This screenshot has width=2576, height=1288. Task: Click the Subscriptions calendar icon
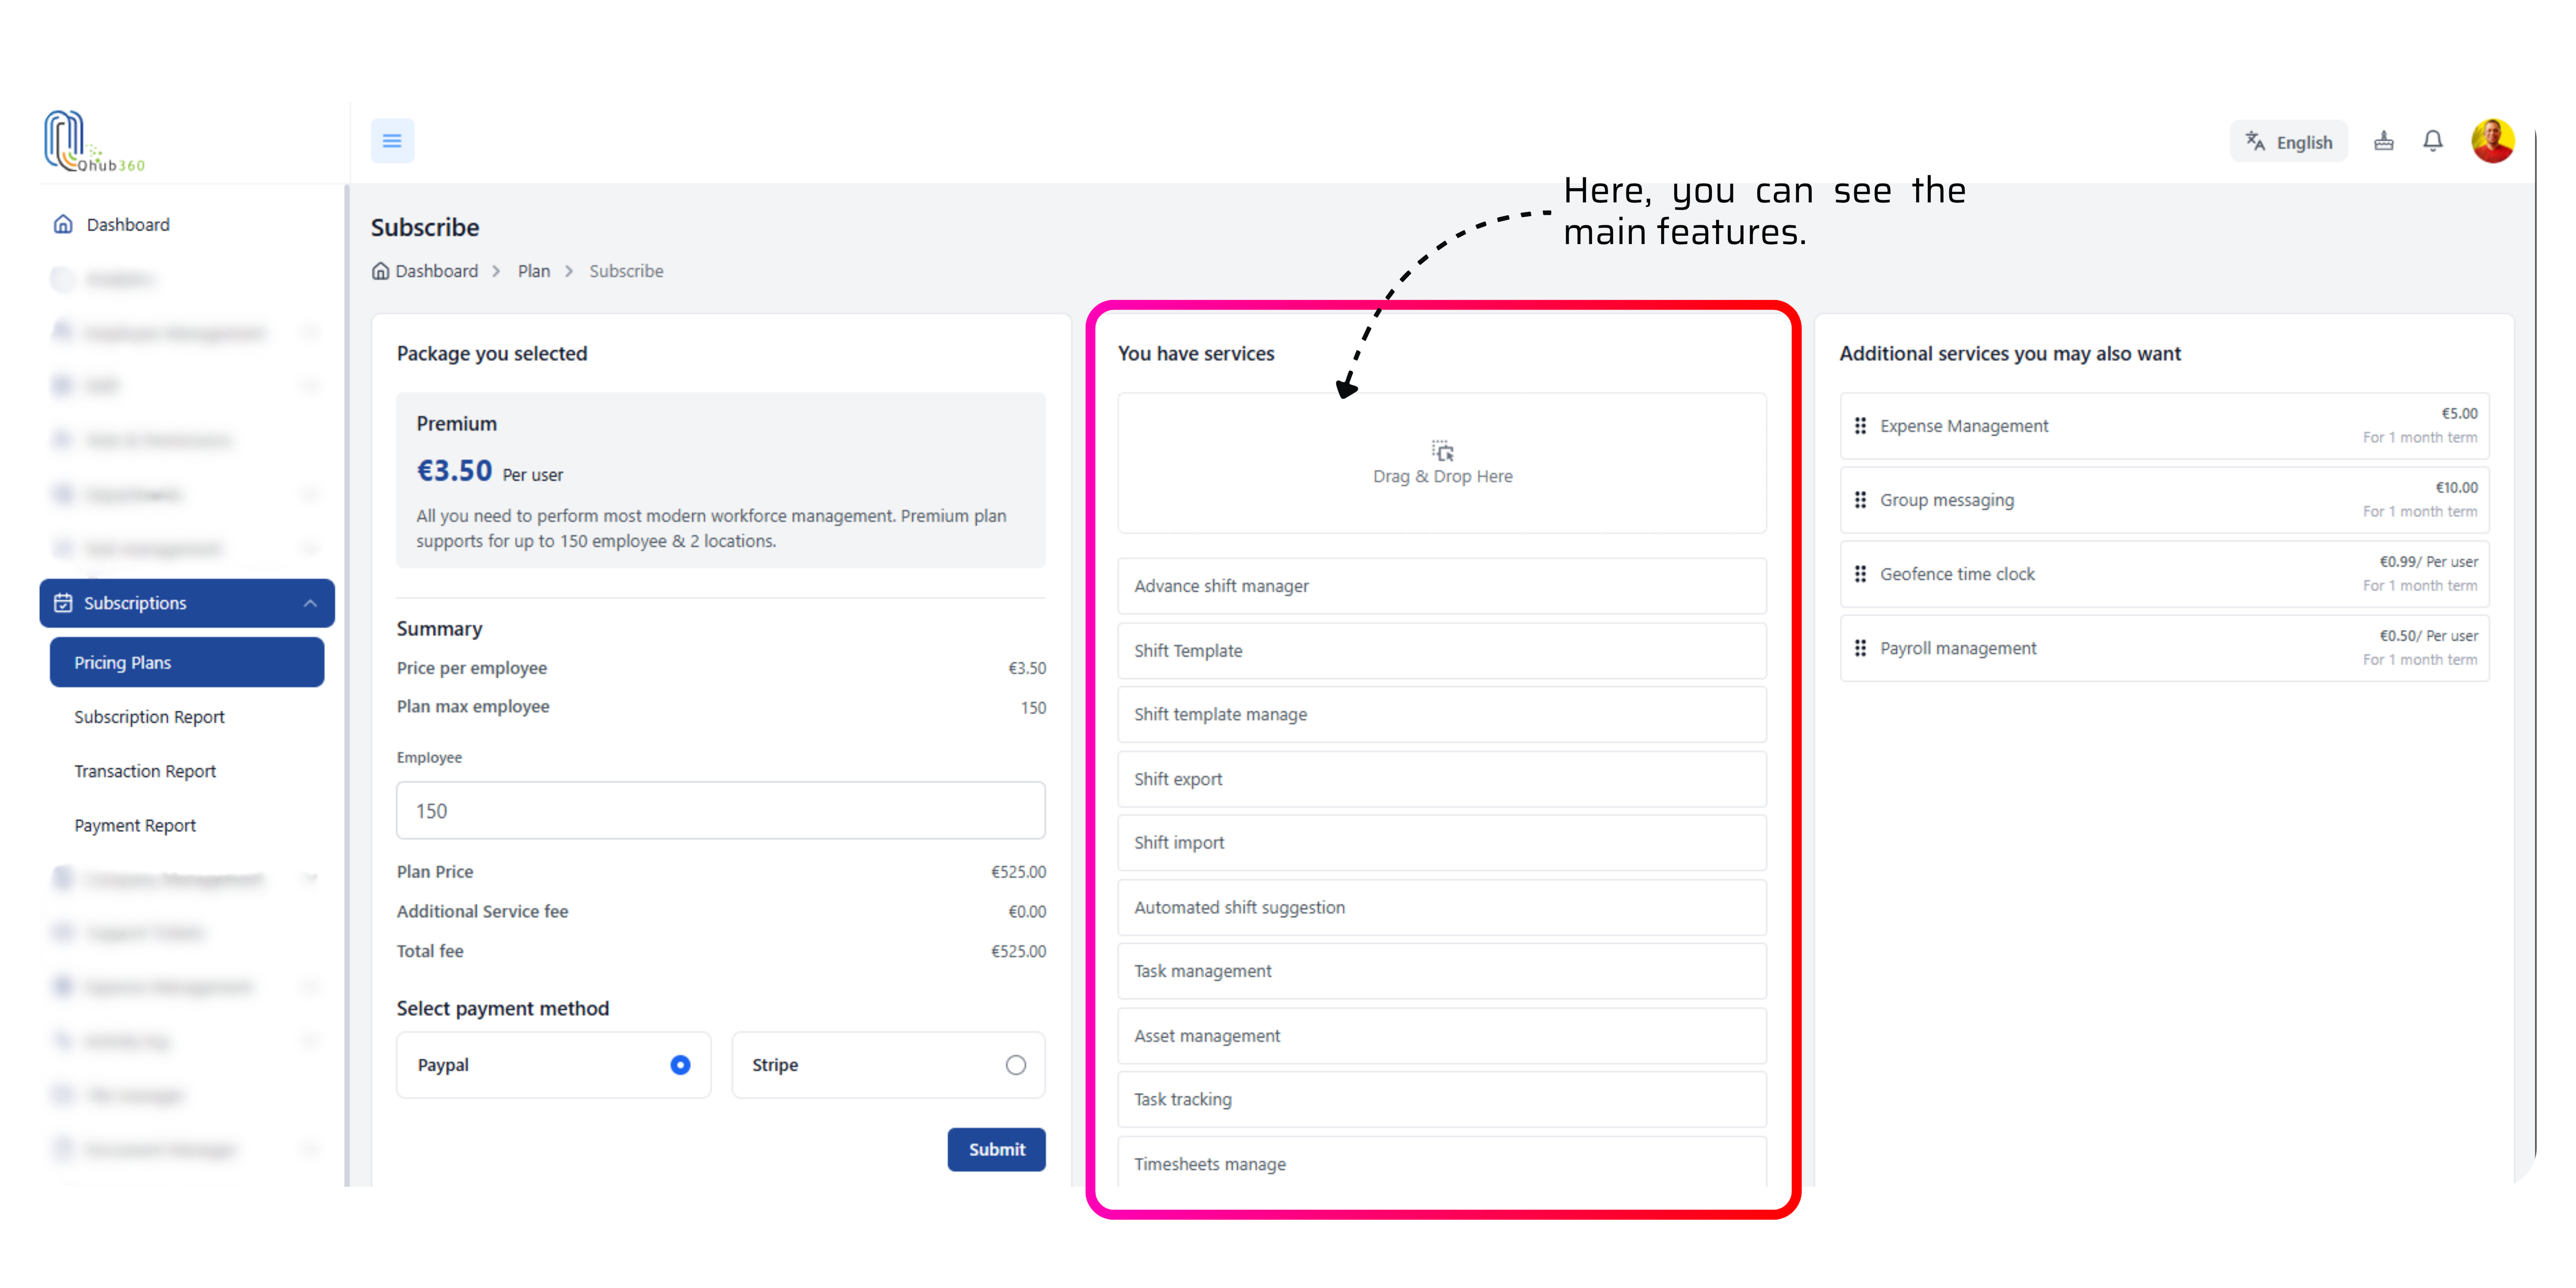tap(63, 603)
